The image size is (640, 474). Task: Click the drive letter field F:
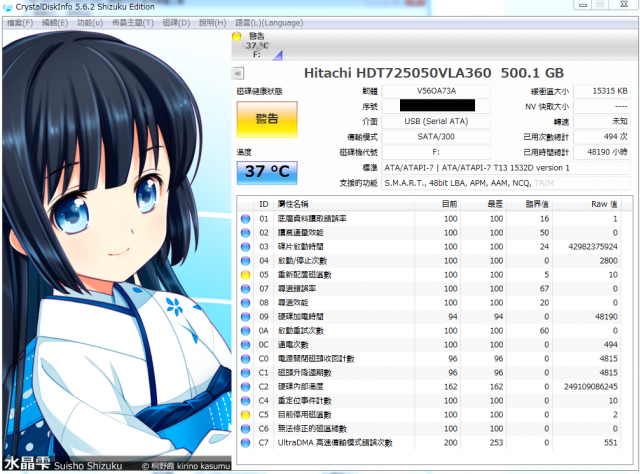click(x=436, y=152)
